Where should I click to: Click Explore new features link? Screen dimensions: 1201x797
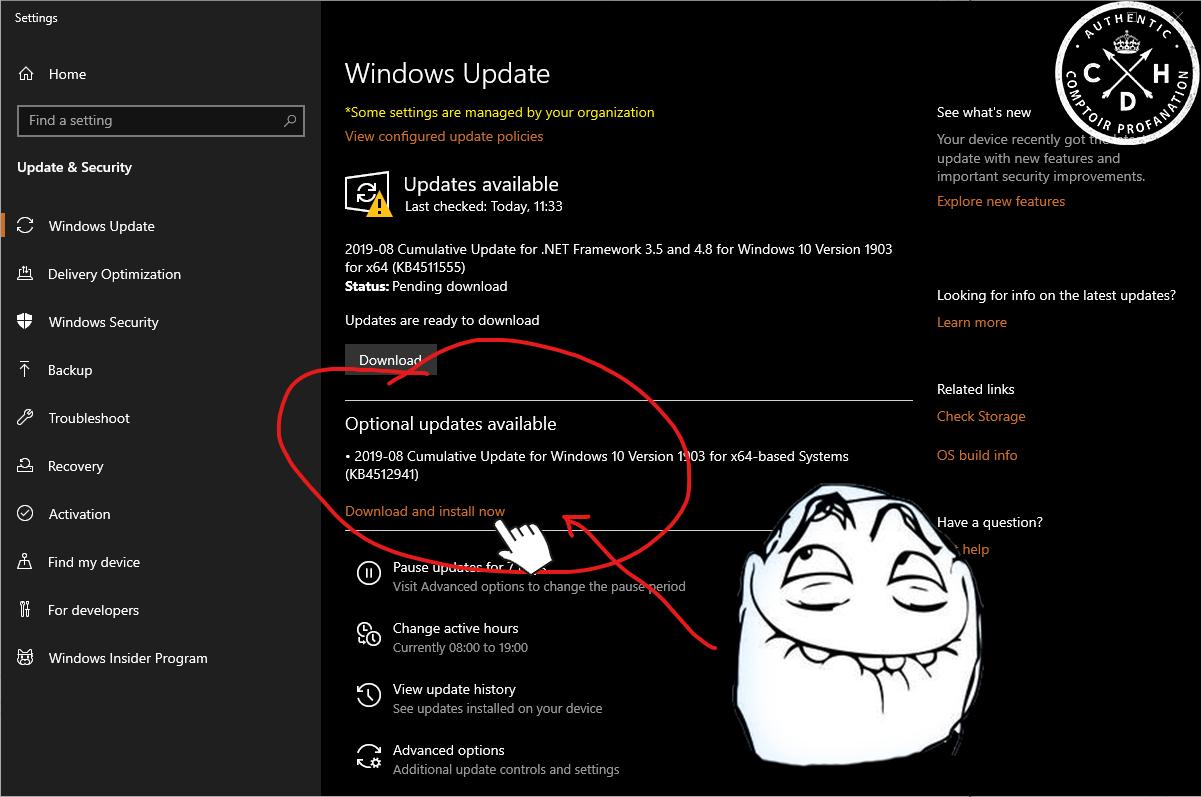[x=1001, y=201]
